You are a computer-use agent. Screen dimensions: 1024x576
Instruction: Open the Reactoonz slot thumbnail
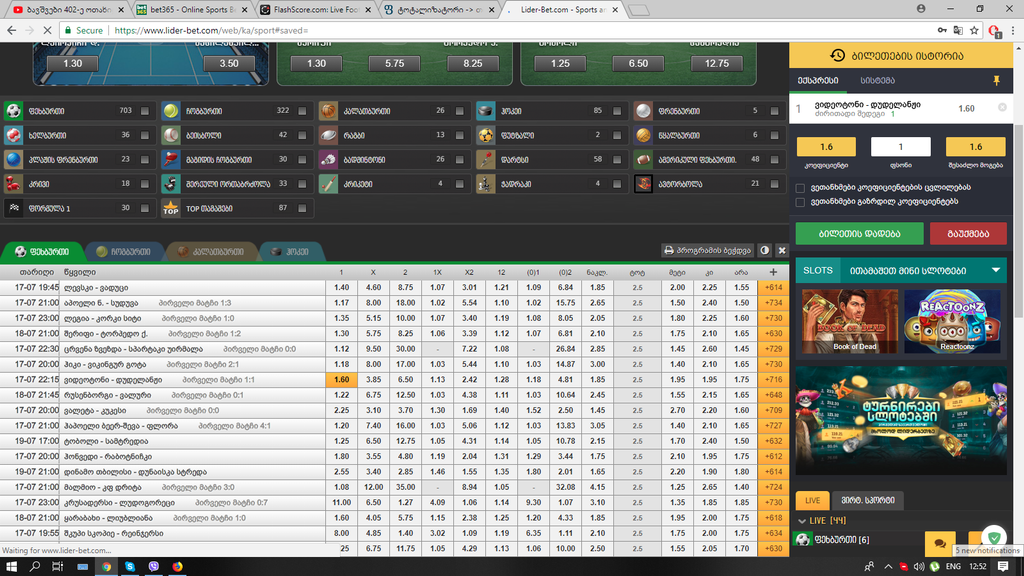coord(952,321)
